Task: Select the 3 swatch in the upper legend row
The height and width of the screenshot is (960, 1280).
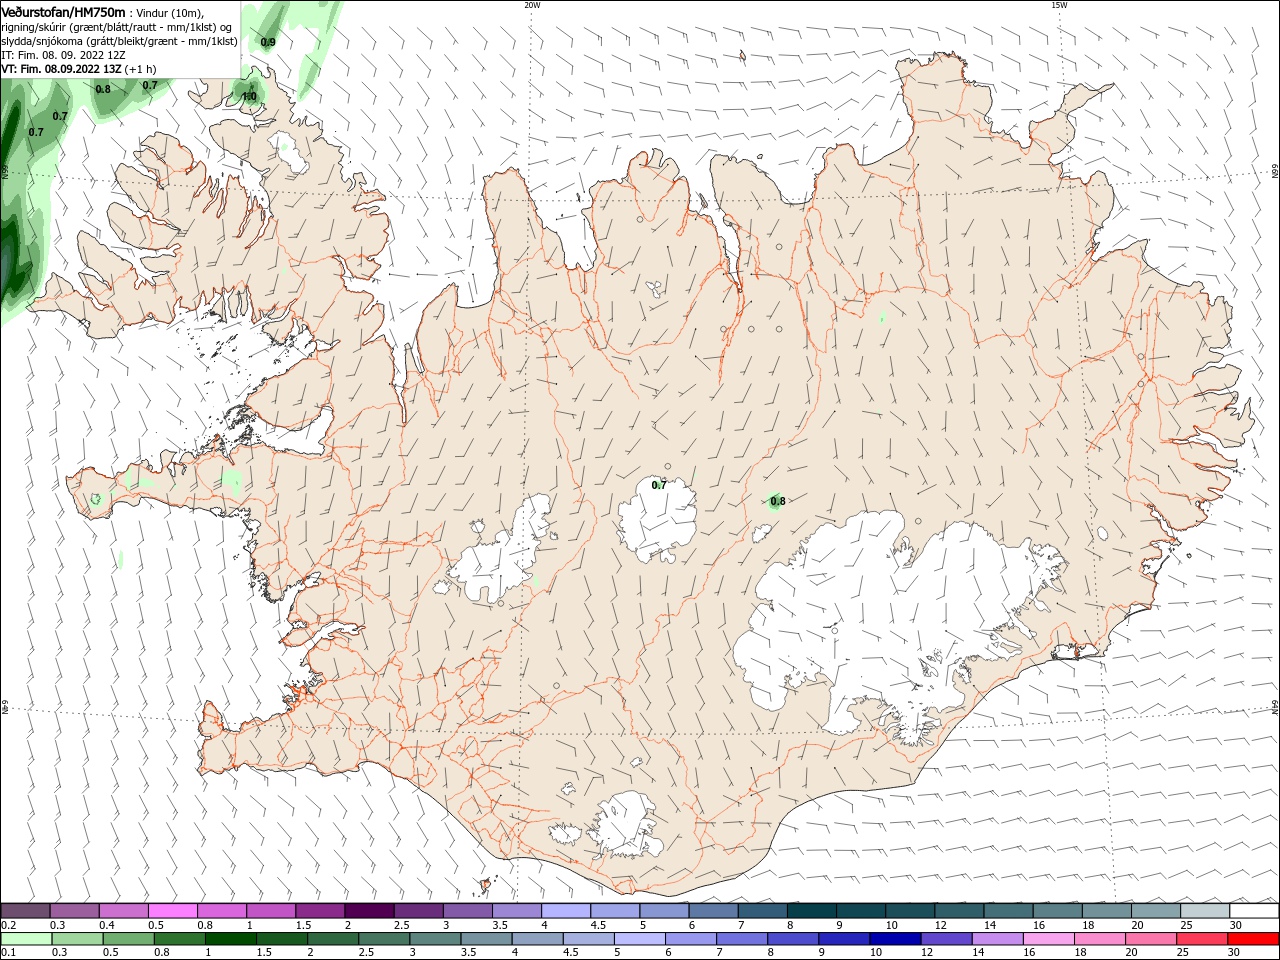Action: click(468, 910)
